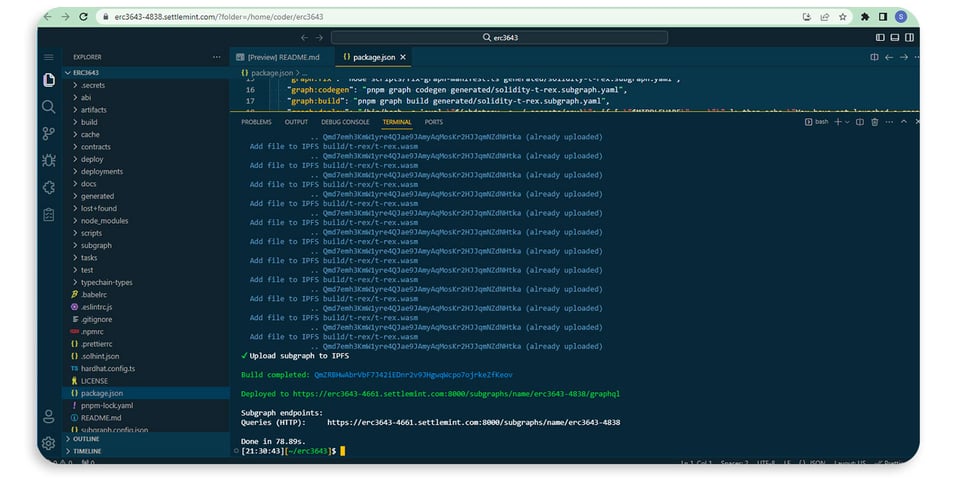Toggle secondary side bar visibility
Screen dimensions: 954x494
909,38
